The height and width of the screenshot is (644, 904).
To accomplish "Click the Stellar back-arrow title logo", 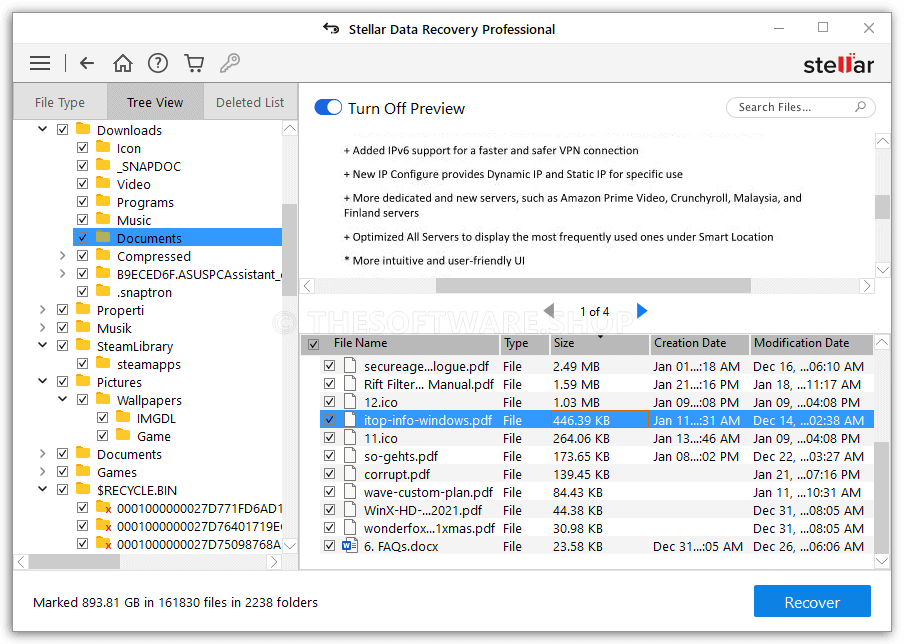I will [331, 28].
